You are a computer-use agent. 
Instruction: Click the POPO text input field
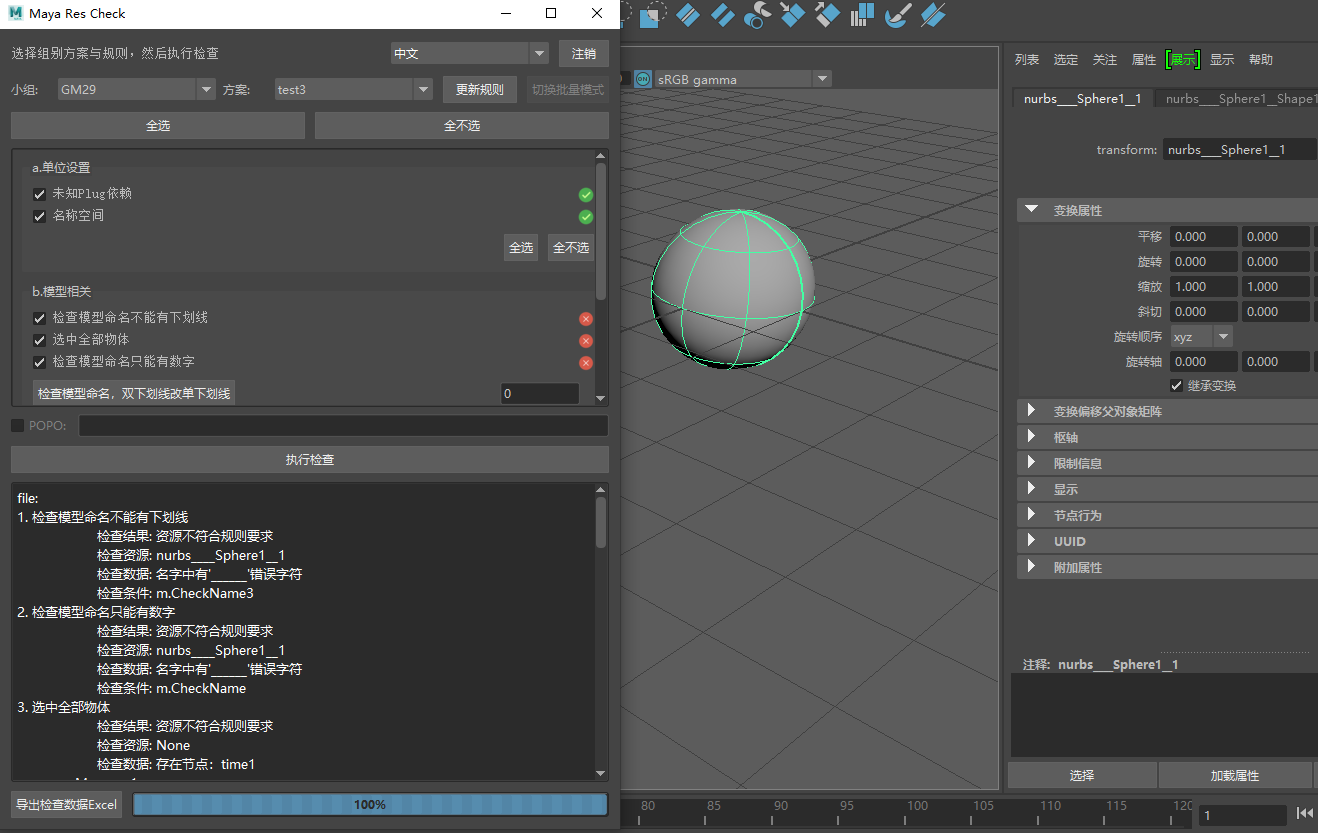343,426
